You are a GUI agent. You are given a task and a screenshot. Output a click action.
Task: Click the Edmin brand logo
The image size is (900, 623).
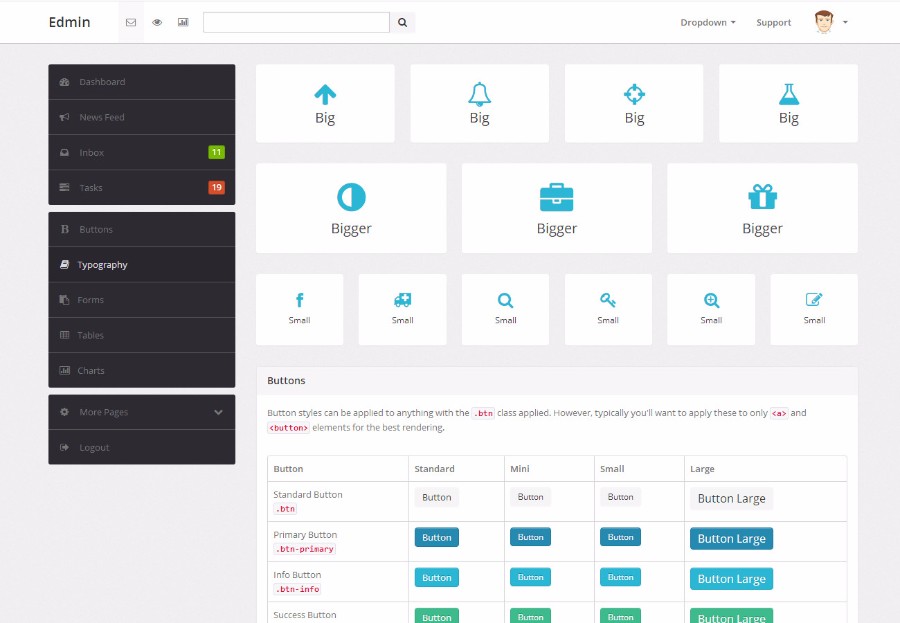point(69,22)
